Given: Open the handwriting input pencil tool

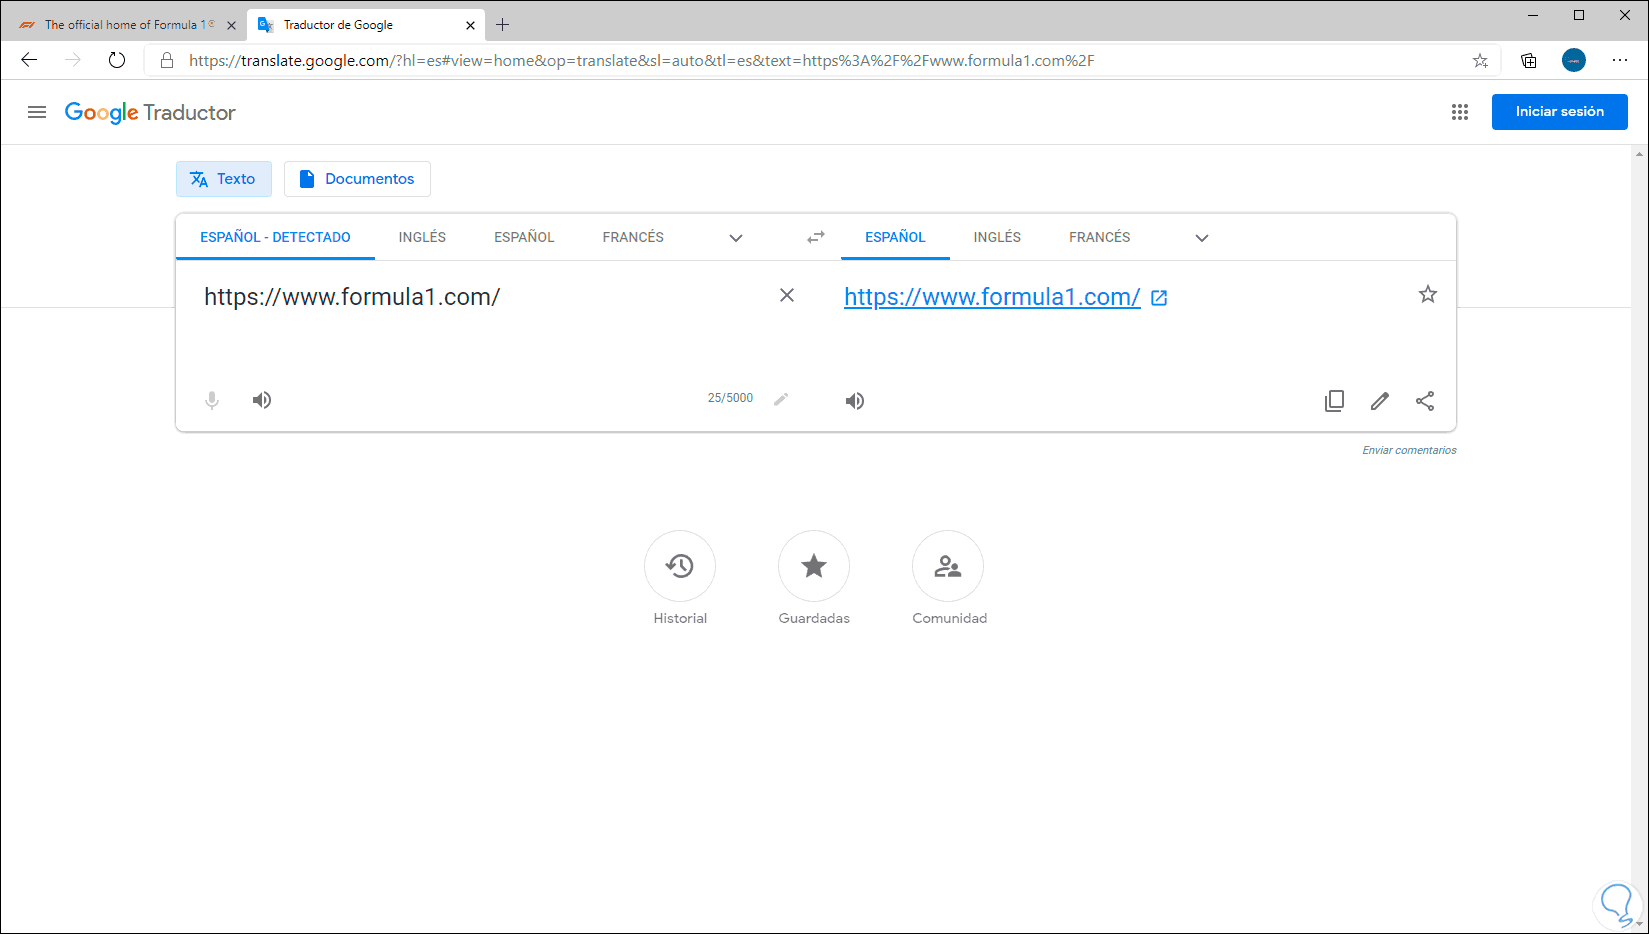Looking at the screenshot, I should click(781, 399).
